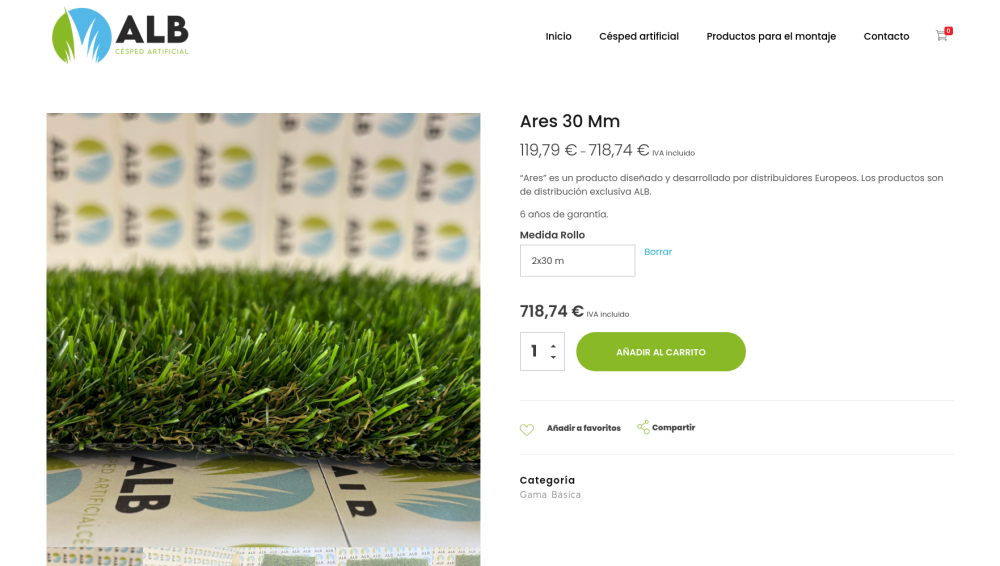Click Añadir a favoritos text

(584, 428)
